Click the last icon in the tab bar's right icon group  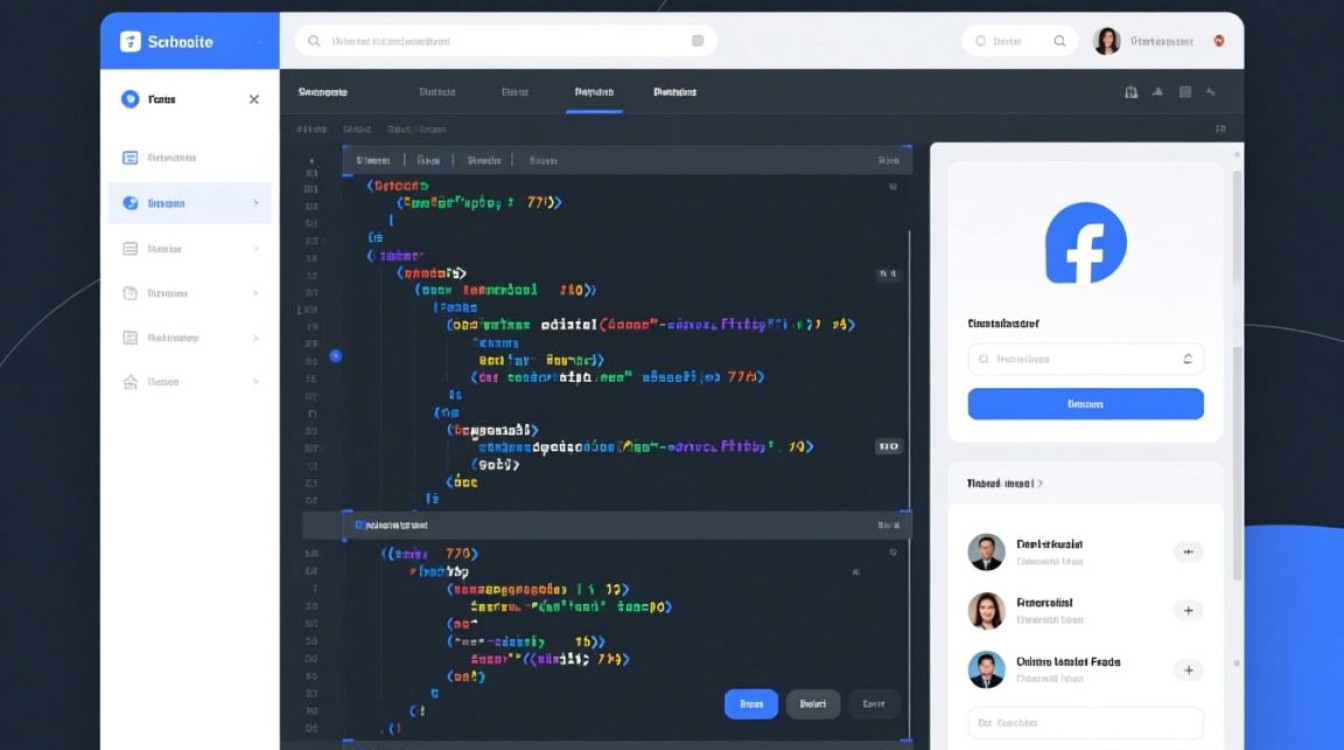click(1211, 92)
